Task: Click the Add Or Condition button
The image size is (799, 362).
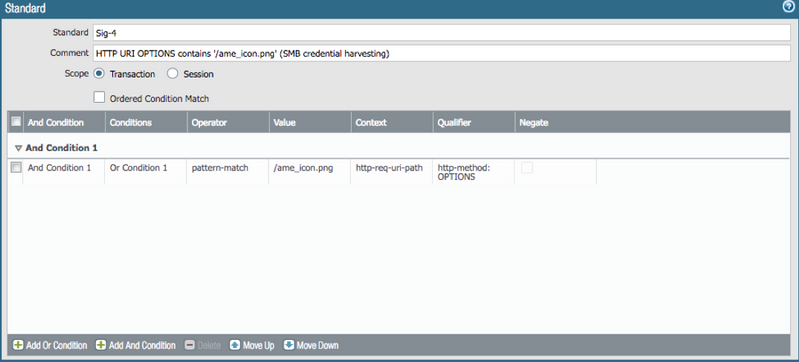Action: click(50, 345)
